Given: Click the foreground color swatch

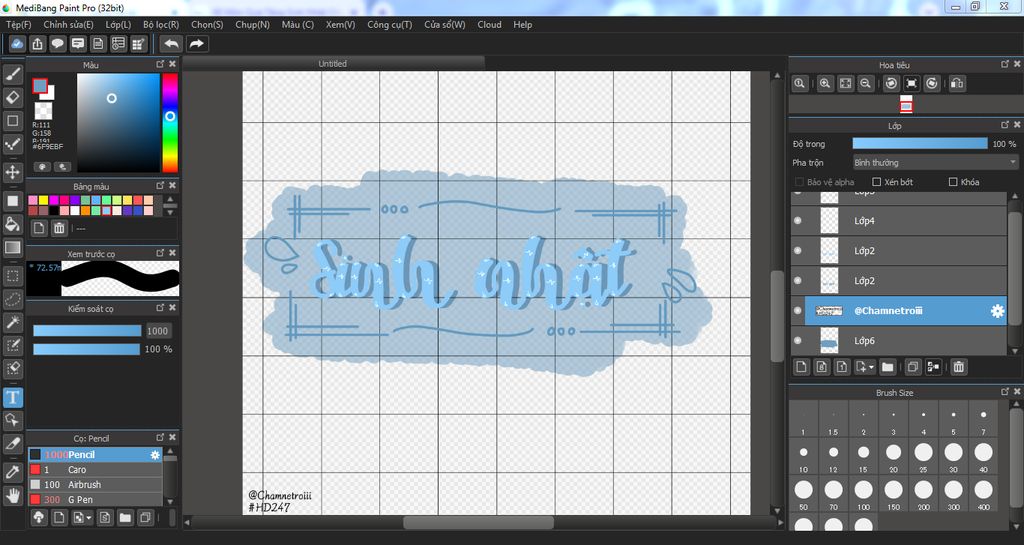Looking at the screenshot, I should 40,86.
